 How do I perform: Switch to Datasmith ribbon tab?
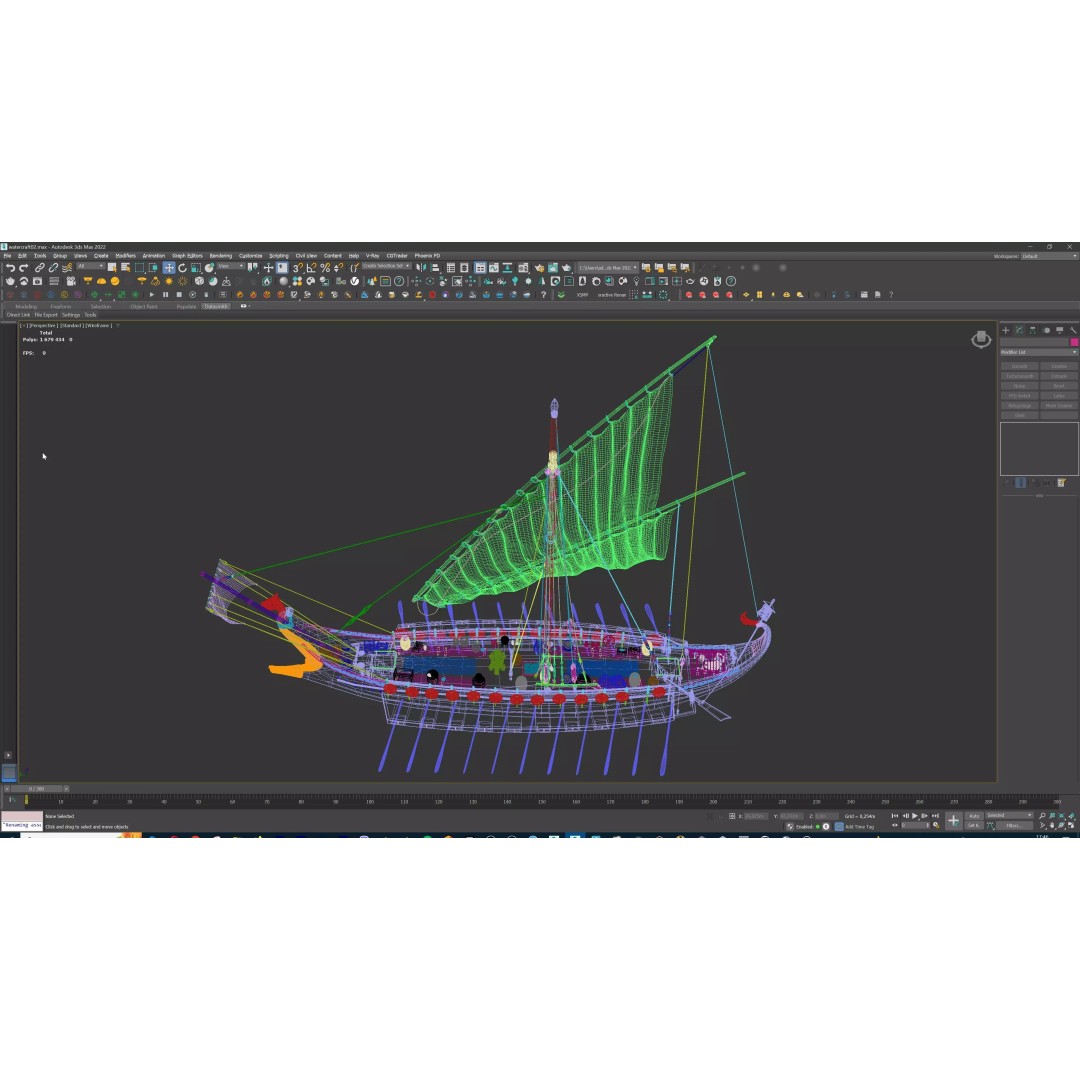point(216,307)
